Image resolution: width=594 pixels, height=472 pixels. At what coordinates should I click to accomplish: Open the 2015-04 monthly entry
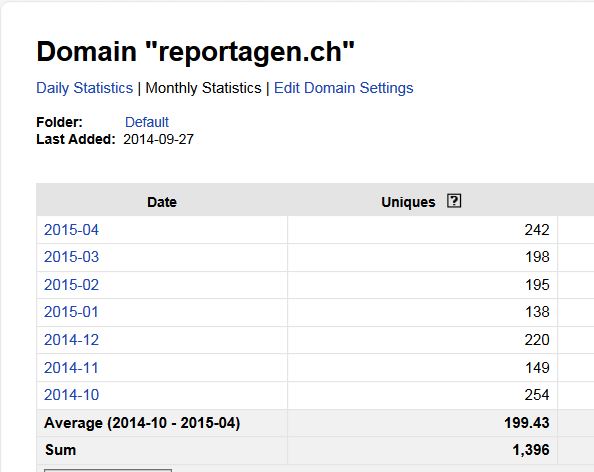71,230
